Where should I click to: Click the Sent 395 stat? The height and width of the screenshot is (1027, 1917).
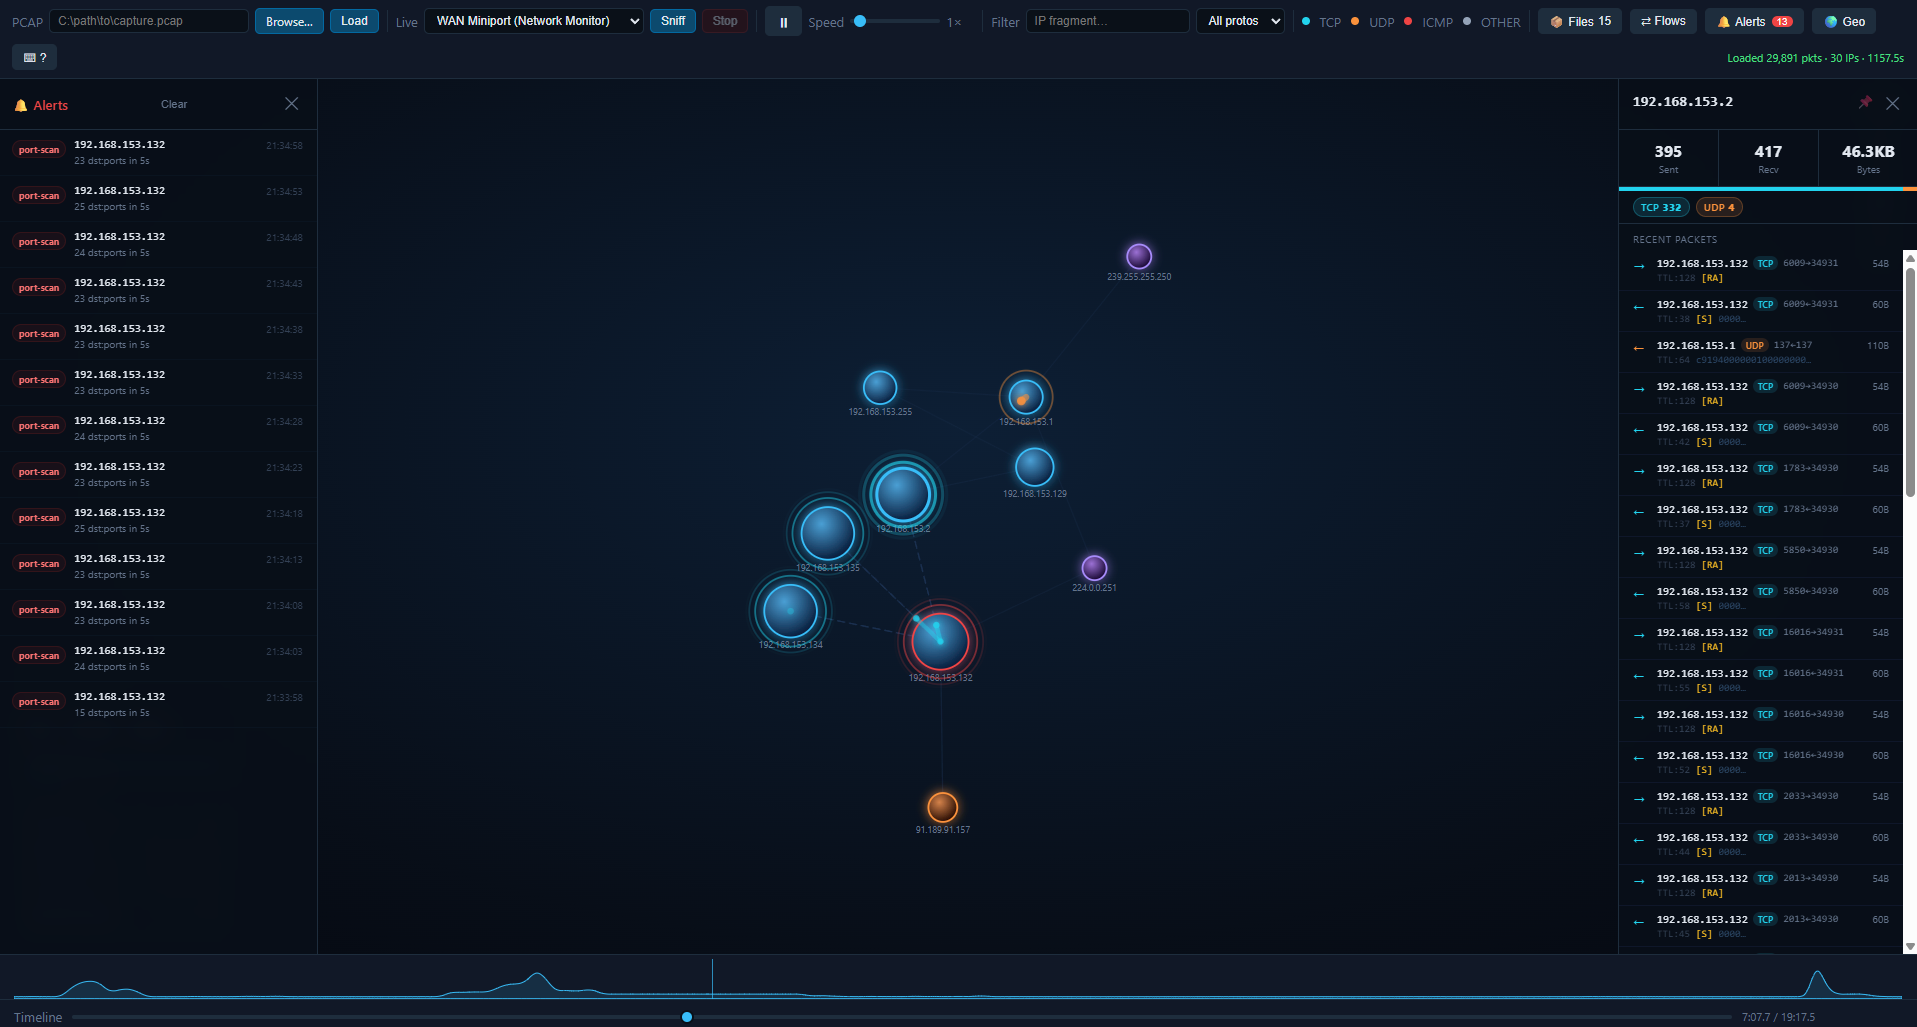tap(1668, 158)
